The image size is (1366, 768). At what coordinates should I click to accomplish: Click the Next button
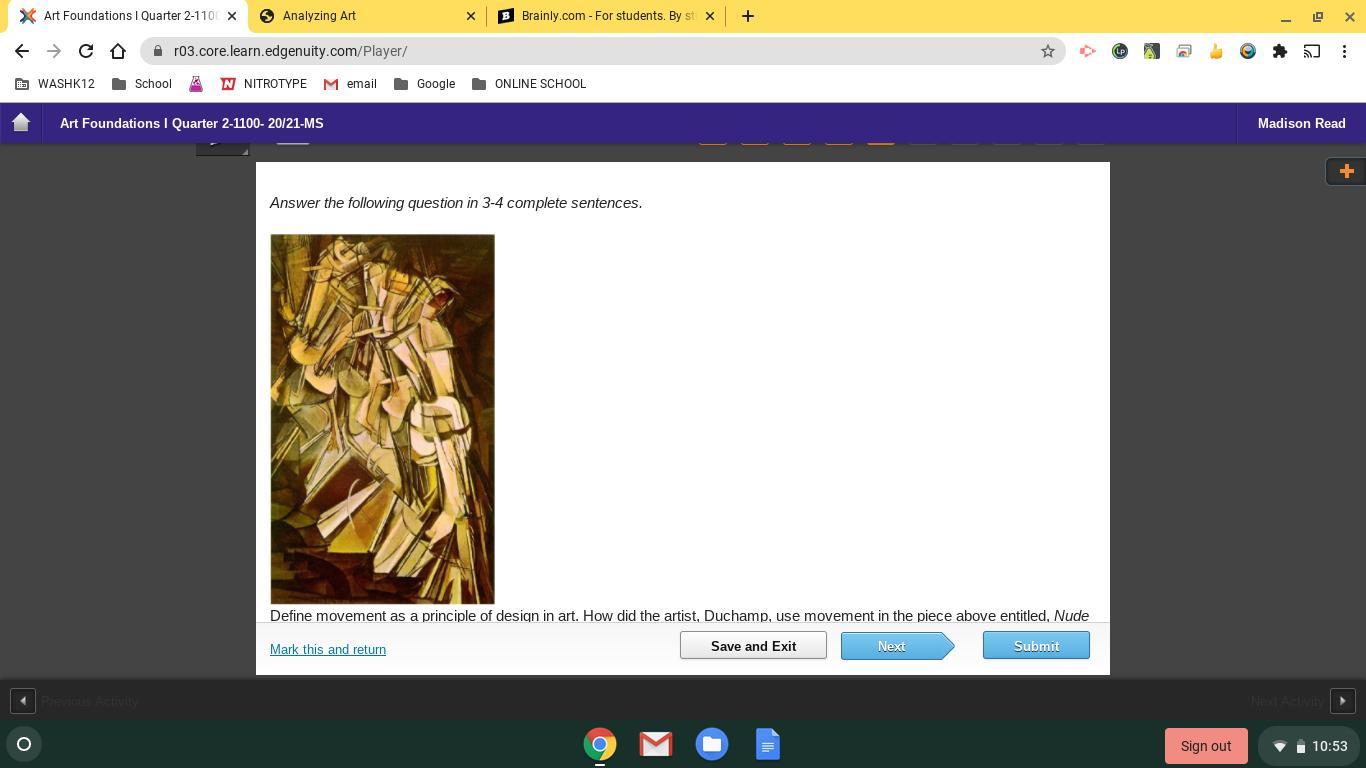(897, 646)
